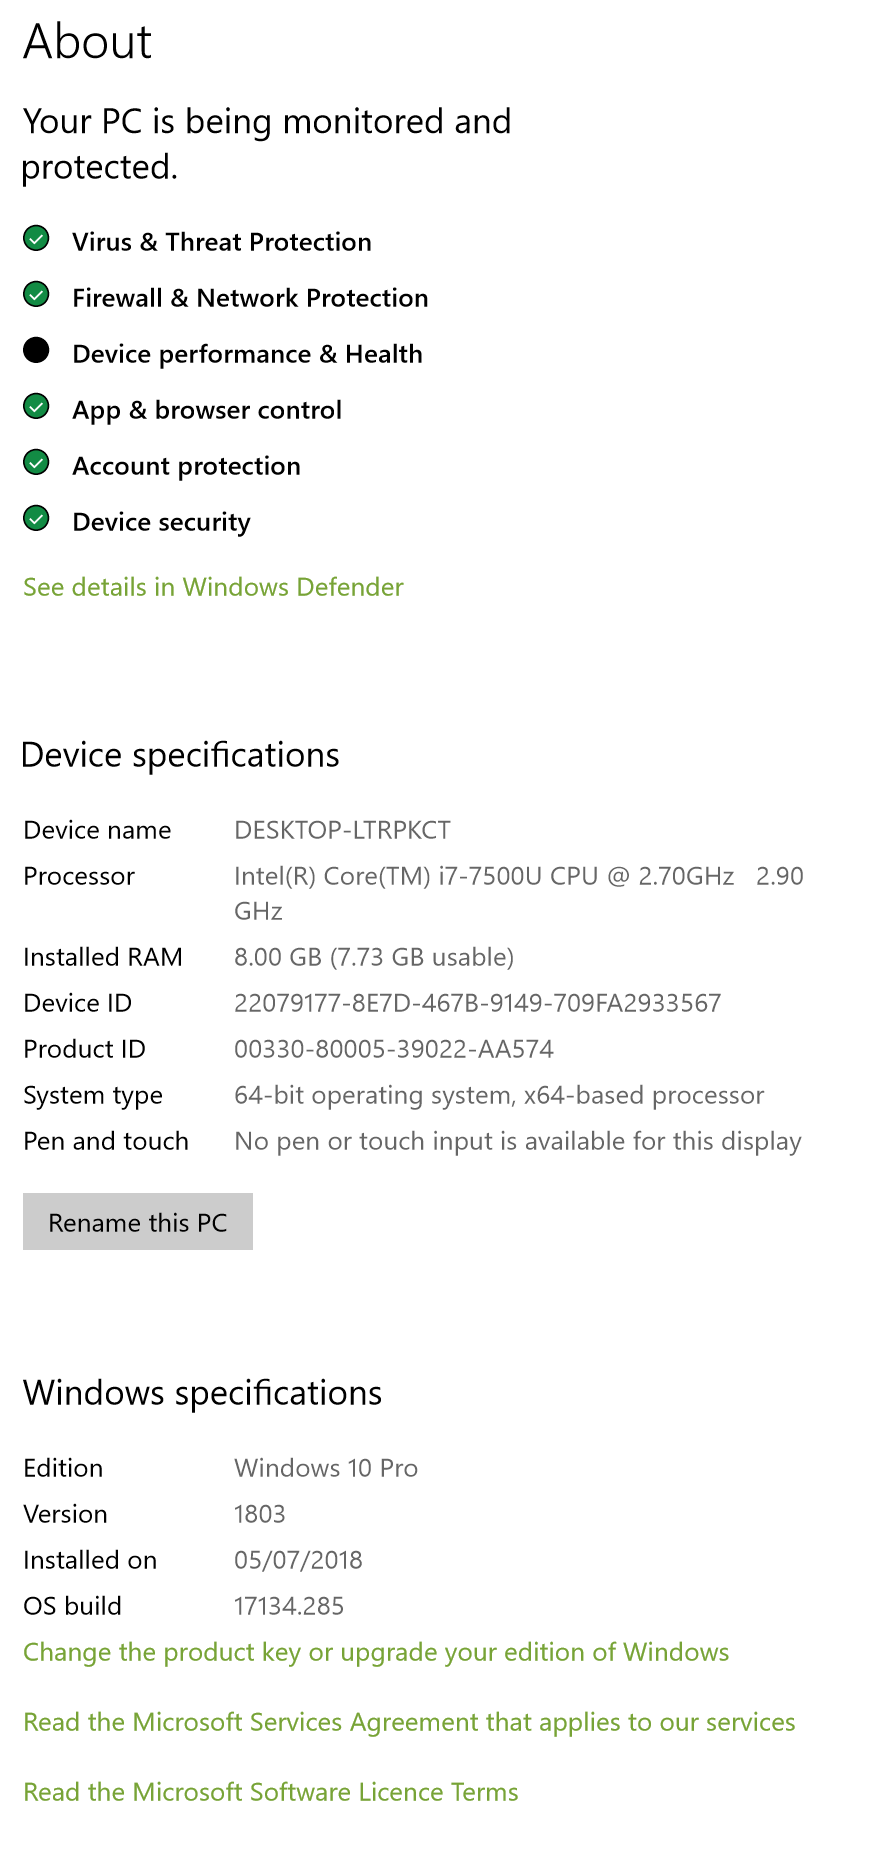Viewport: 875px width, 1855px height.
Task: Open See details in Windows Defender
Action: tap(213, 587)
